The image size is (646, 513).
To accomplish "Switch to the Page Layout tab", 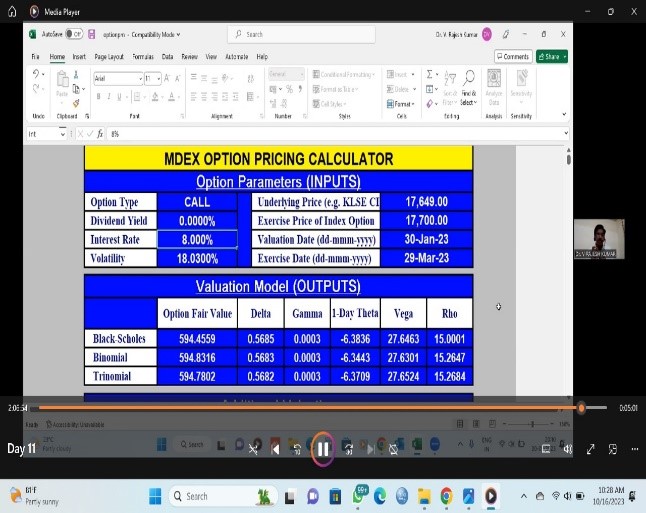I will 109,56.
